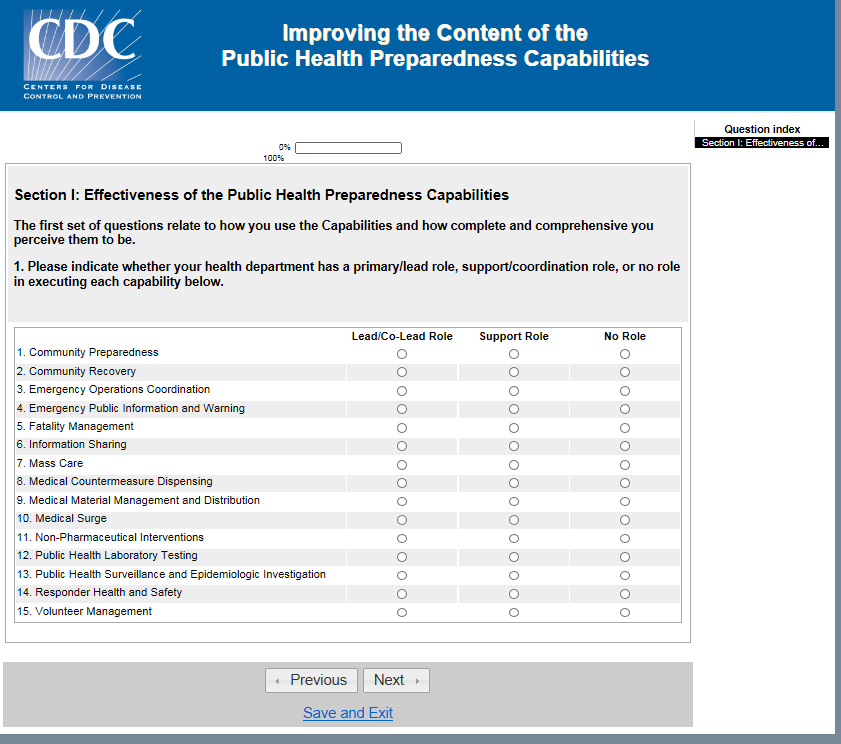Select No Role for Mass Care
Image resolution: width=841 pixels, height=744 pixels.
point(625,465)
